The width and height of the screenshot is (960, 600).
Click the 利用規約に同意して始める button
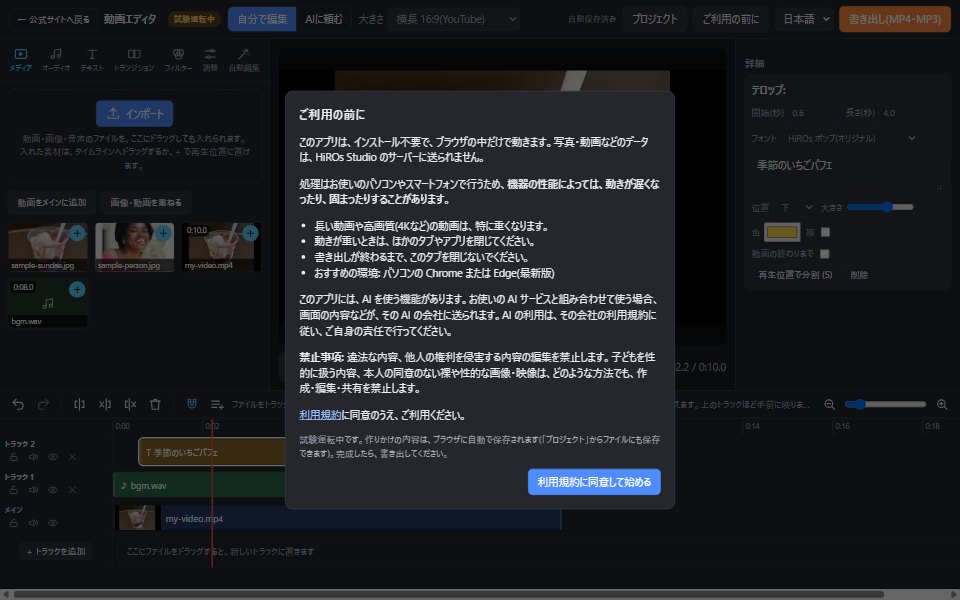(x=594, y=482)
